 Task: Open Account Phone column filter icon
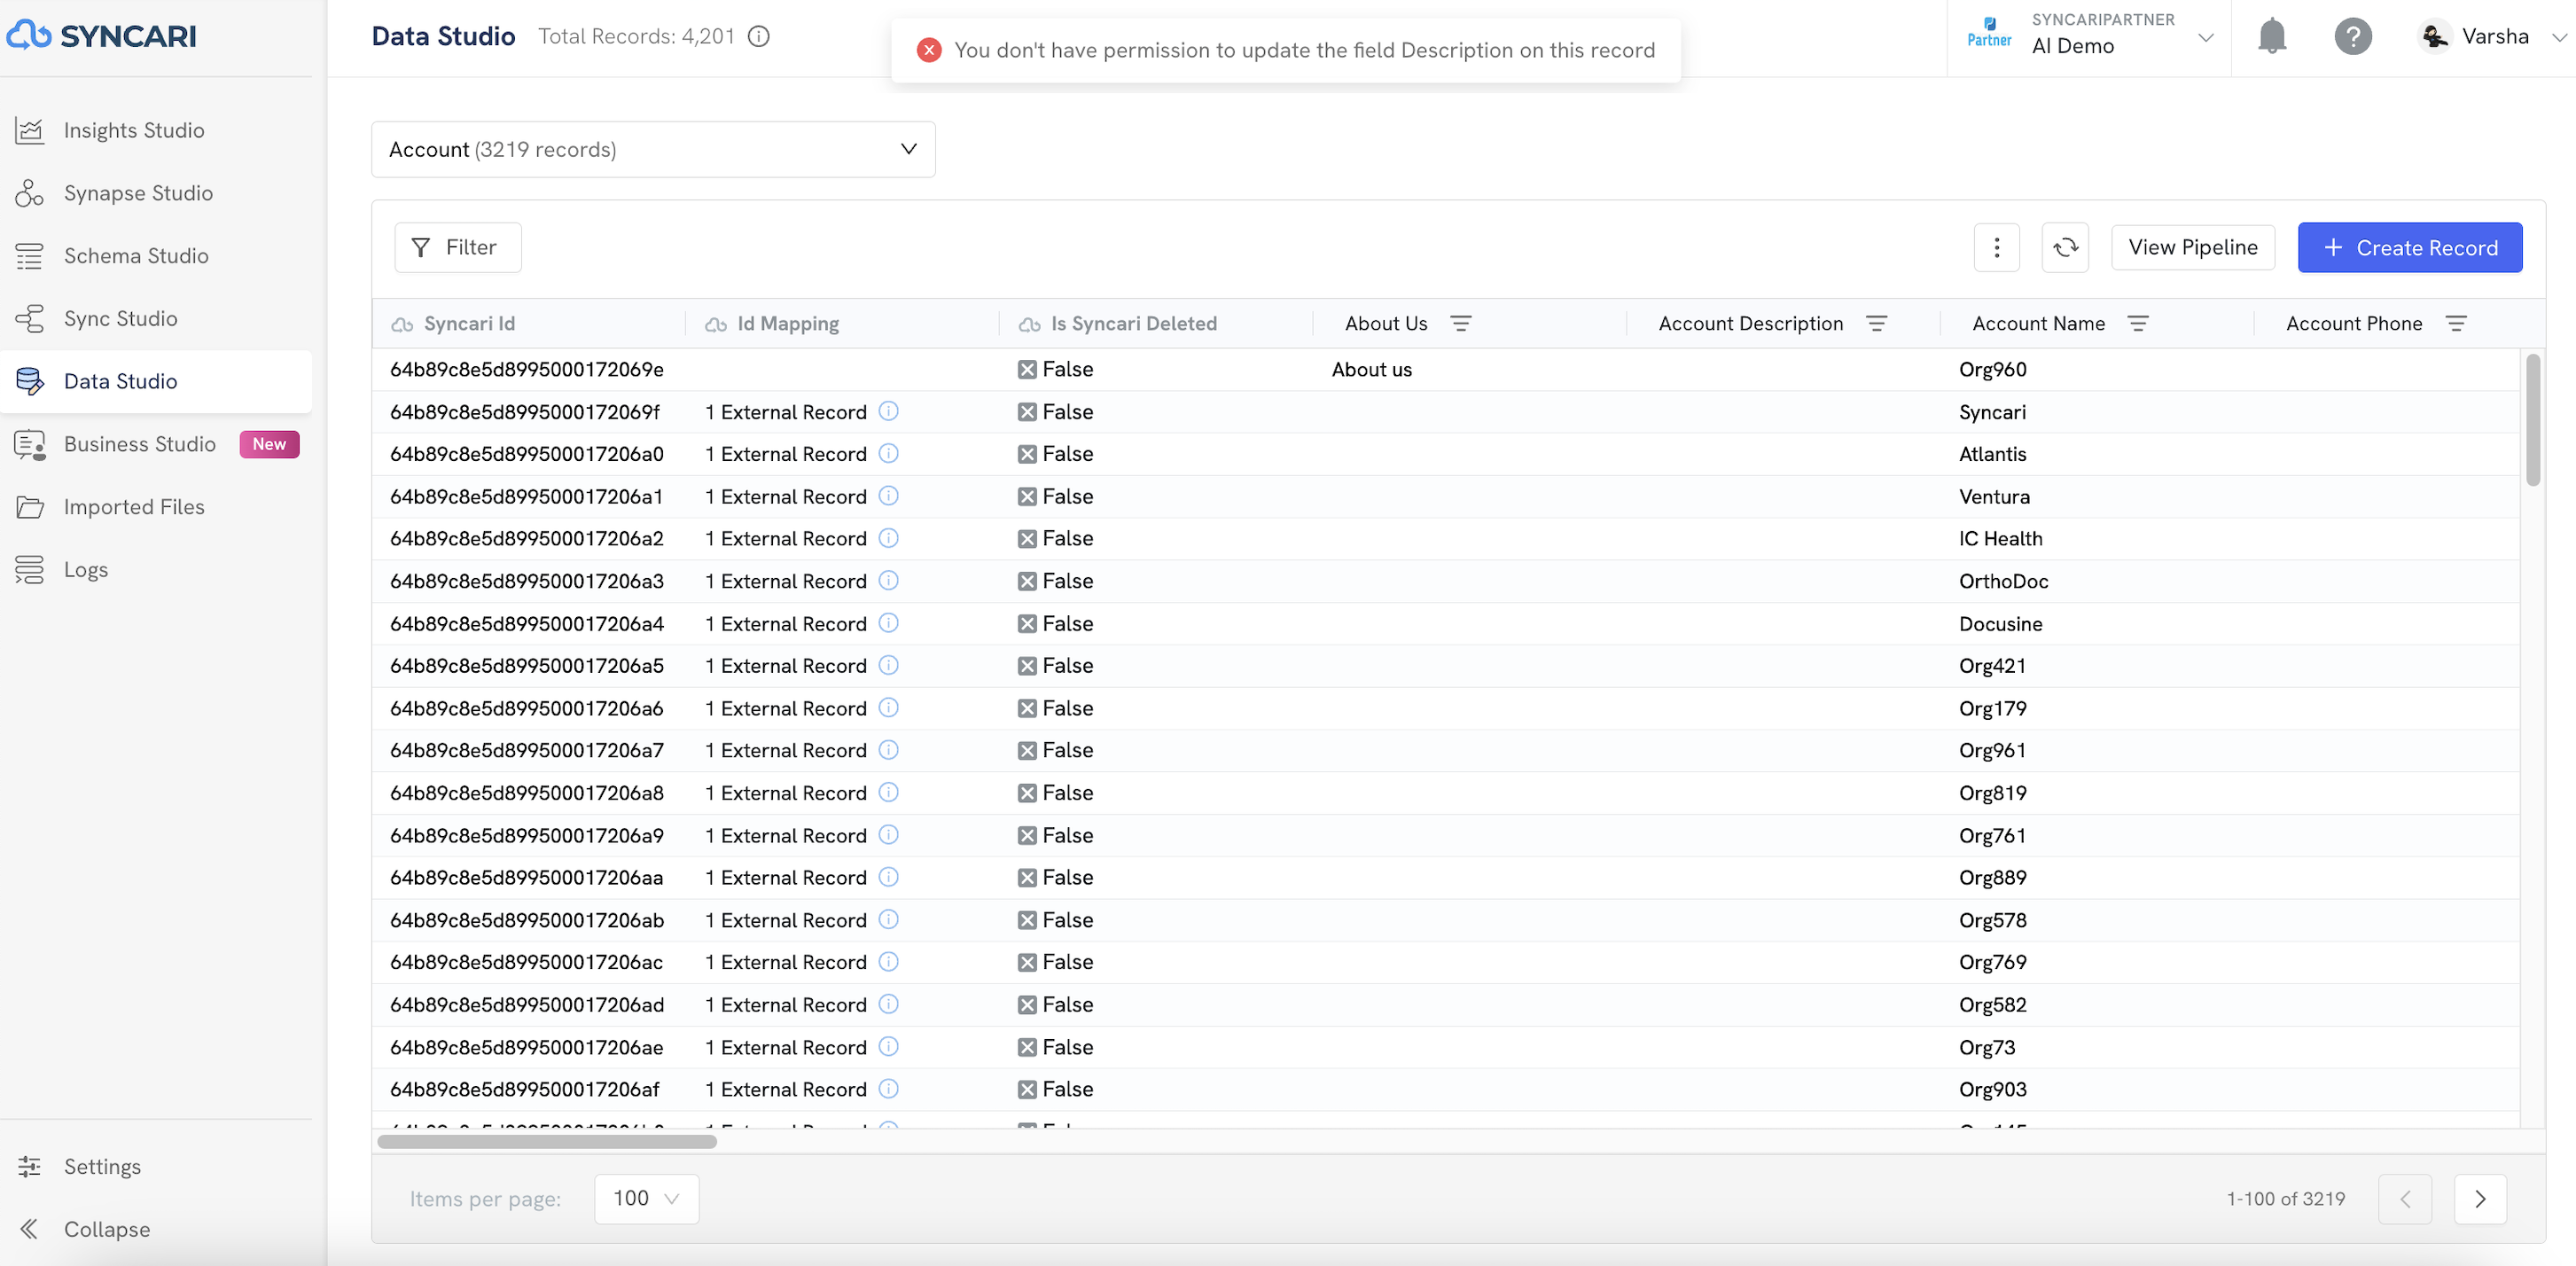tap(2456, 323)
